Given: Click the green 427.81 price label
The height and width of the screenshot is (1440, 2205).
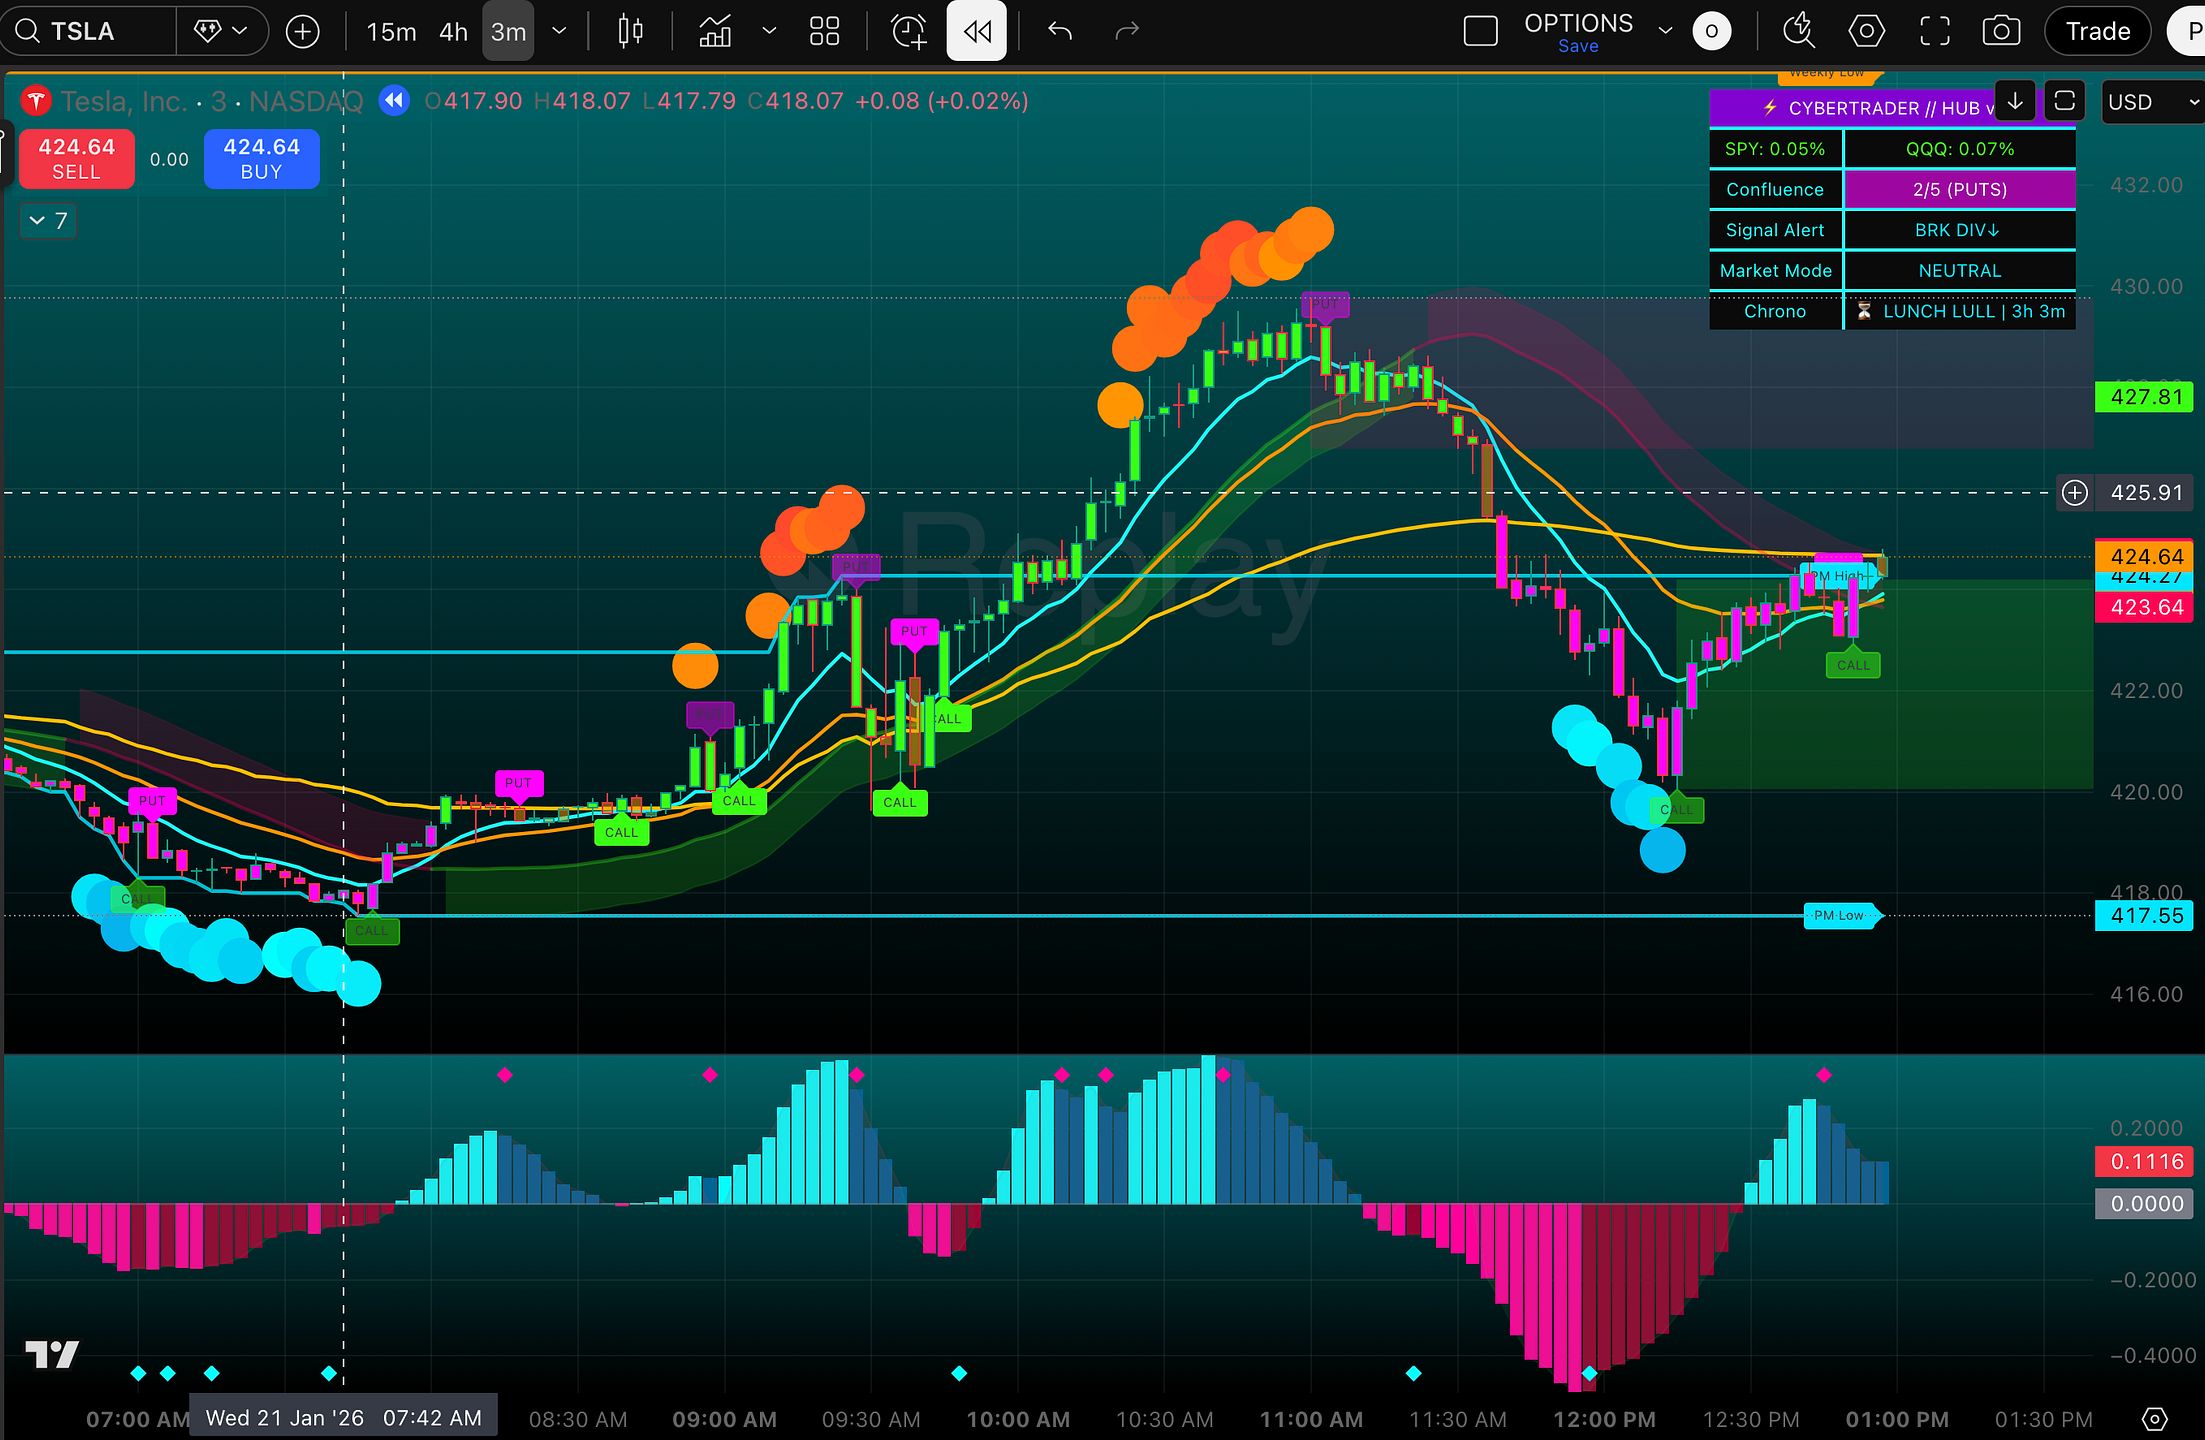Looking at the screenshot, I should (2145, 397).
